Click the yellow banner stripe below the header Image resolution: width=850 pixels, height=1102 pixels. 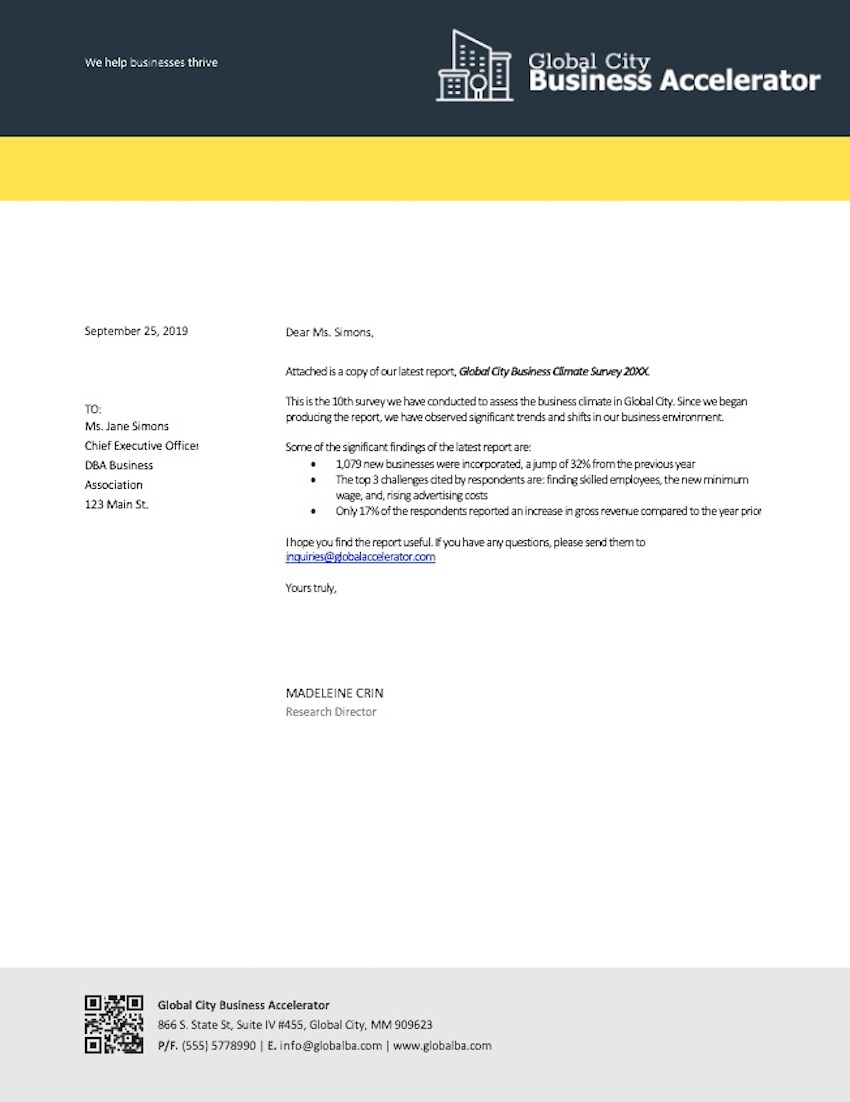[425, 168]
